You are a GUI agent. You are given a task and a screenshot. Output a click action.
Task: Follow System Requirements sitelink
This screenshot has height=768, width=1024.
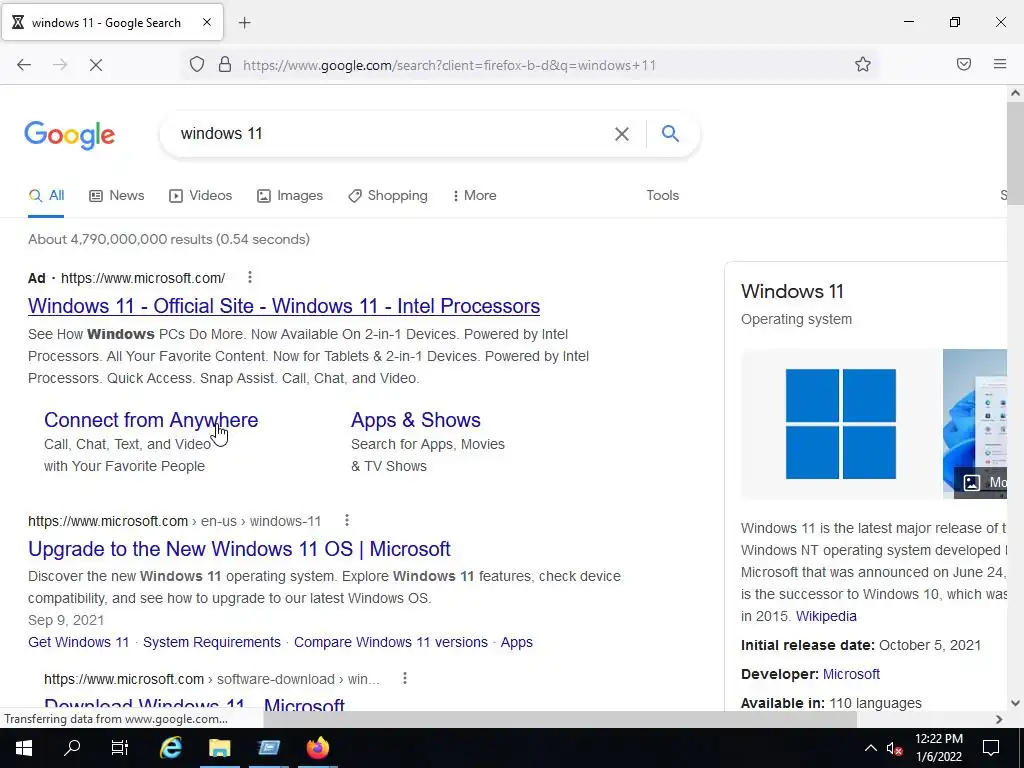212,642
